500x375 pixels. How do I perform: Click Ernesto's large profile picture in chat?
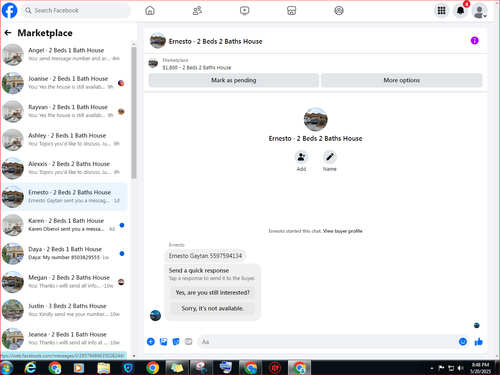click(316, 119)
